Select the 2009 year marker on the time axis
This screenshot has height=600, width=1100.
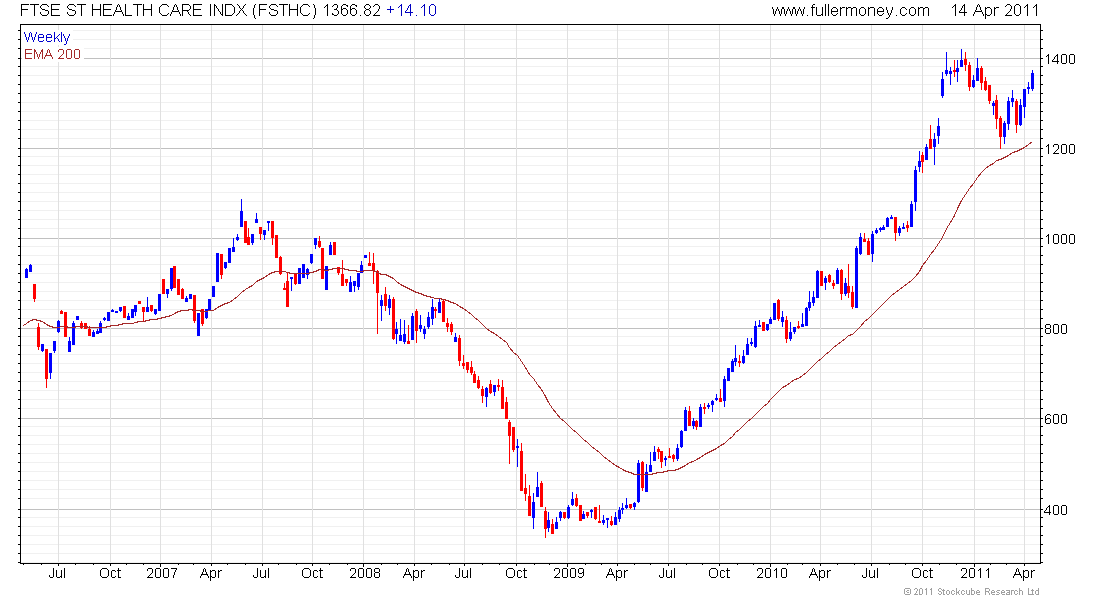pos(568,574)
